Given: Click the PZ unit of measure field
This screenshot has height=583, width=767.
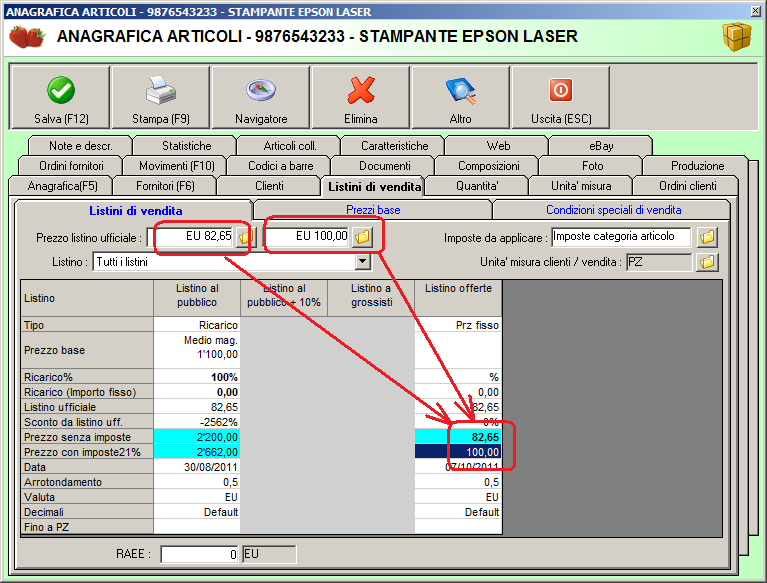Looking at the screenshot, I should click(659, 262).
